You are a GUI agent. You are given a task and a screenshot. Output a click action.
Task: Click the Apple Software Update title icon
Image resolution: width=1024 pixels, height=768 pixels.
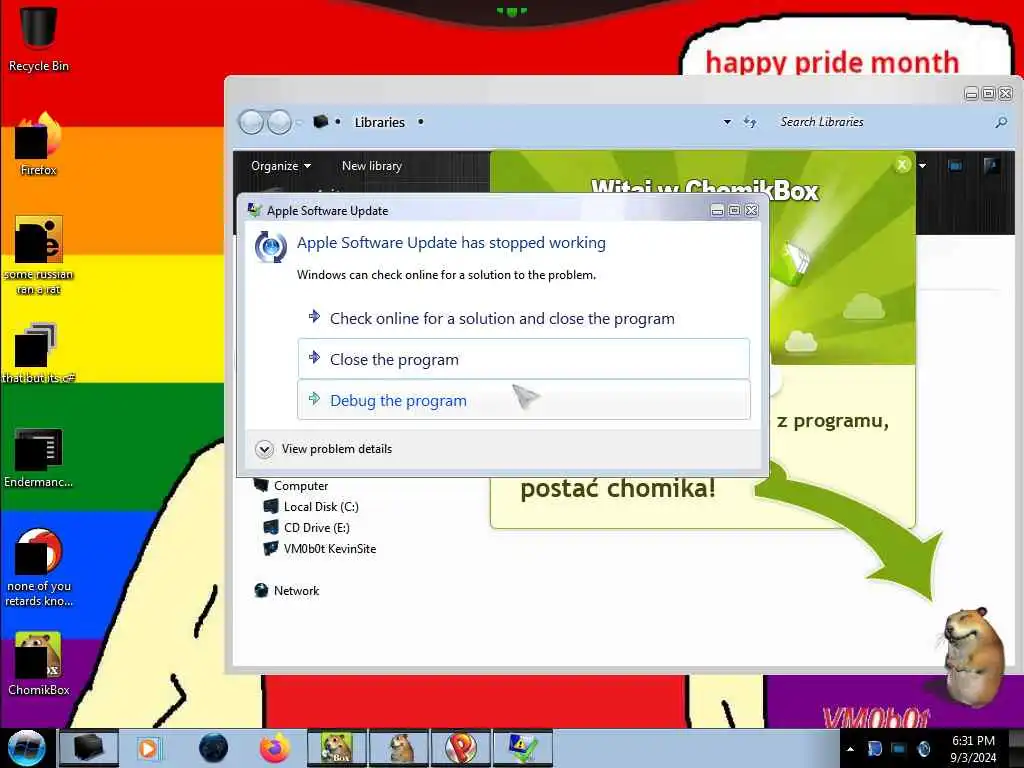point(254,210)
